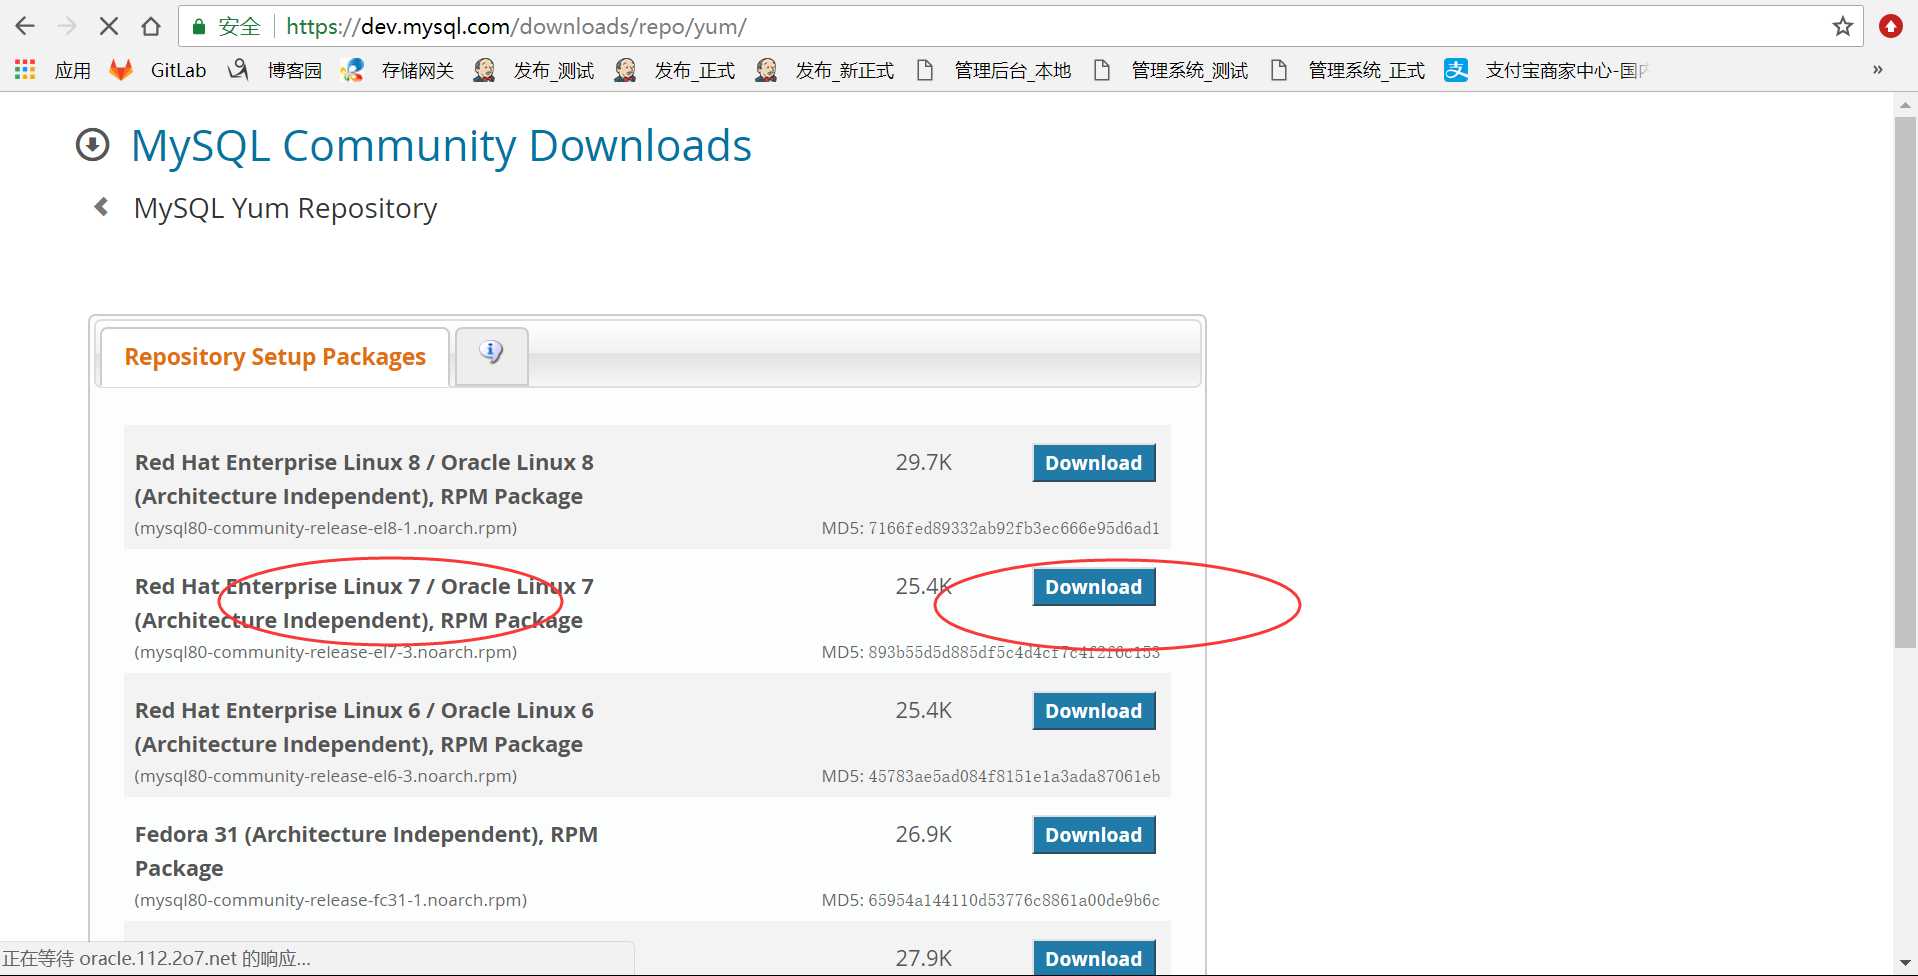Screen dimensions: 1918x976
Task: Select the Repository Setup Packages tab
Action: pos(275,357)
